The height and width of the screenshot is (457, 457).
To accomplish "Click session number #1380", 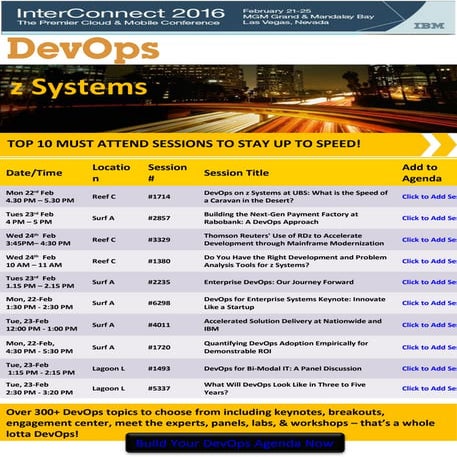I will [159, 261].
